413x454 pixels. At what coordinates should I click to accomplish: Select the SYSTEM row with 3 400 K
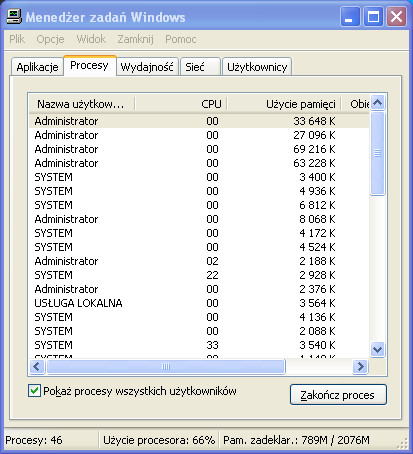tap(199, 177)
